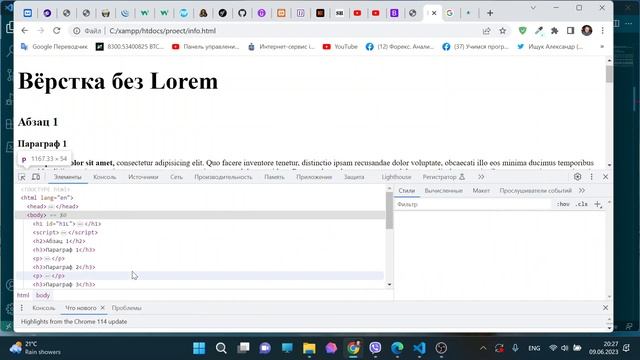Close the DevTools bottom drawer

point(606,308)
